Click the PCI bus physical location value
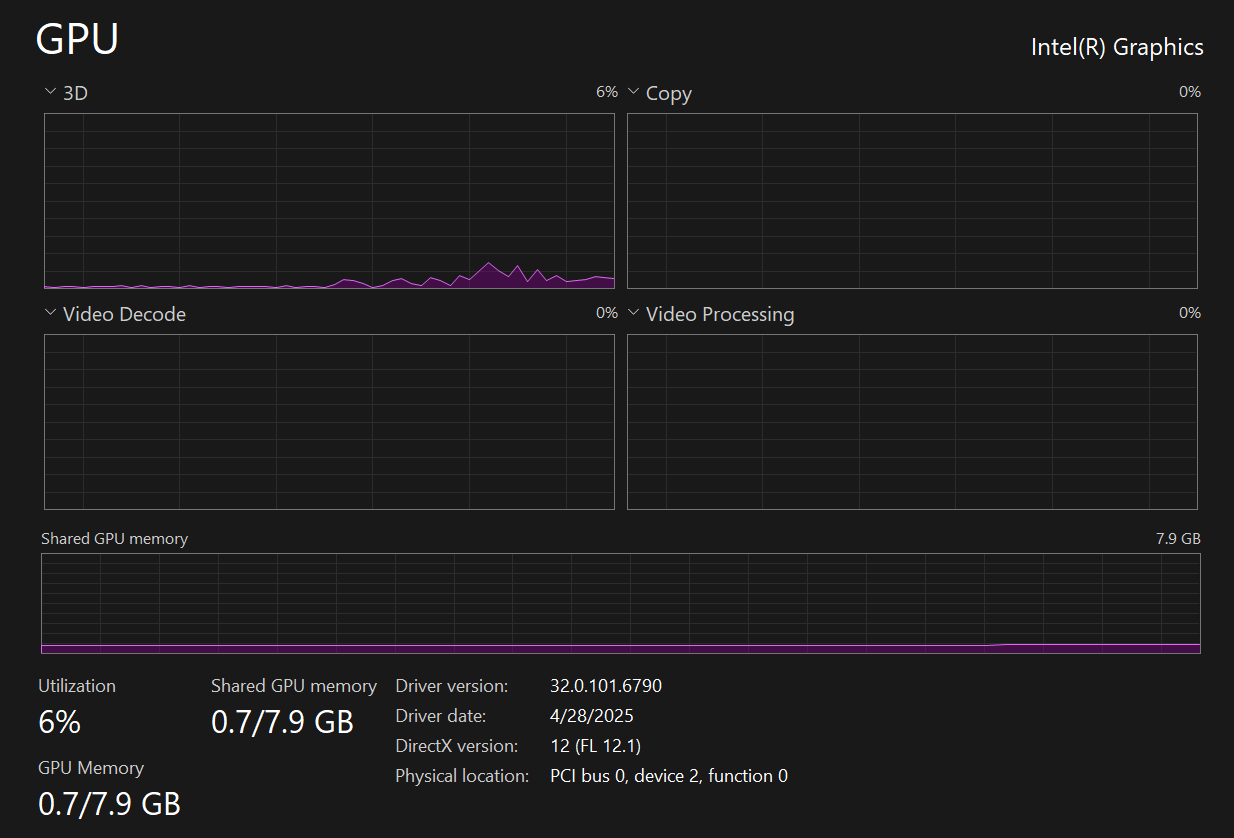 [x=669, y=776]
